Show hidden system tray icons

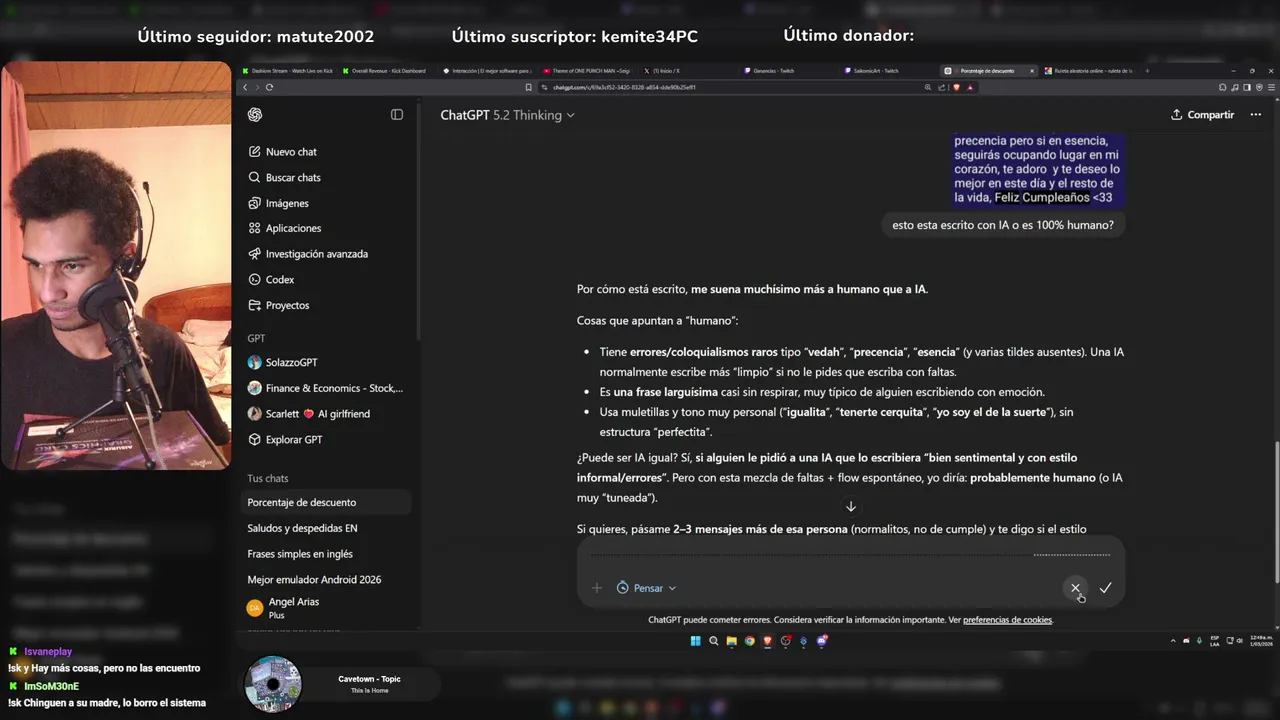(1173, 641)
